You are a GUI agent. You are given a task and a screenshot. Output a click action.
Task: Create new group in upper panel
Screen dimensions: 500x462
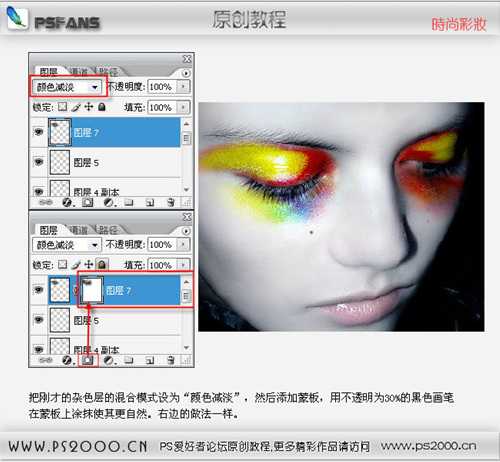click(129, 202)
